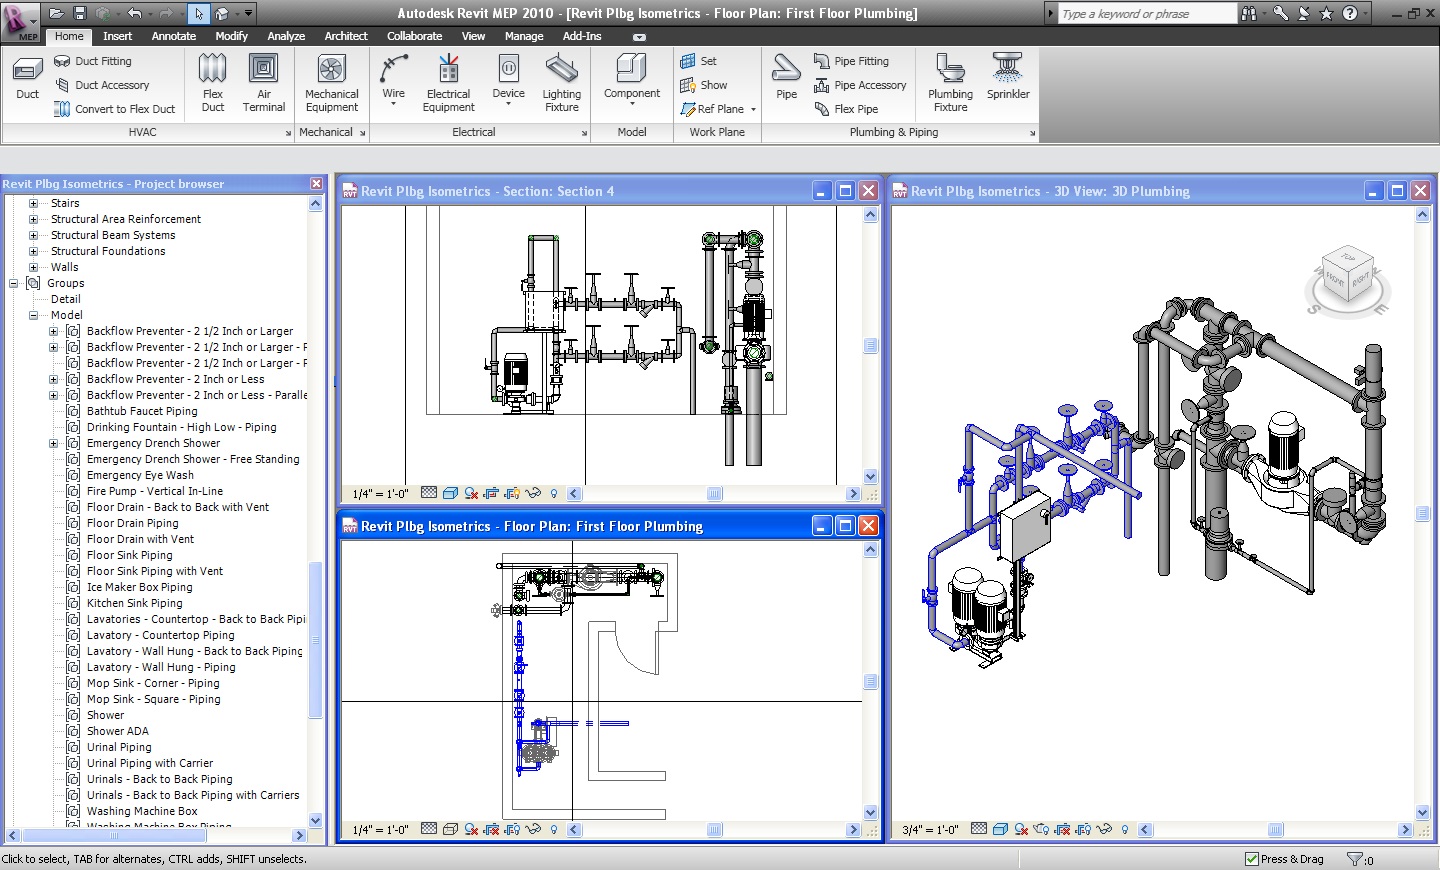Select the Sprinkler tool

tap(1008, 78)
